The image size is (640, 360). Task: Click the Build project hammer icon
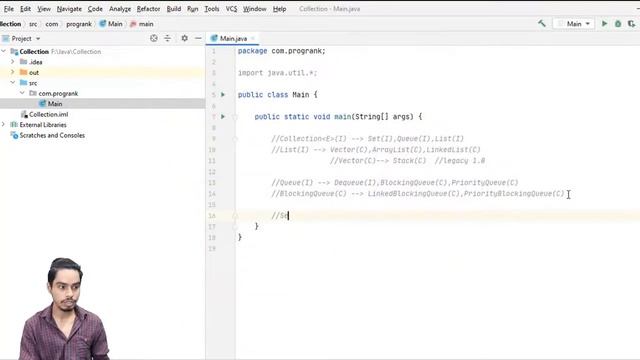tap(542, 24)
